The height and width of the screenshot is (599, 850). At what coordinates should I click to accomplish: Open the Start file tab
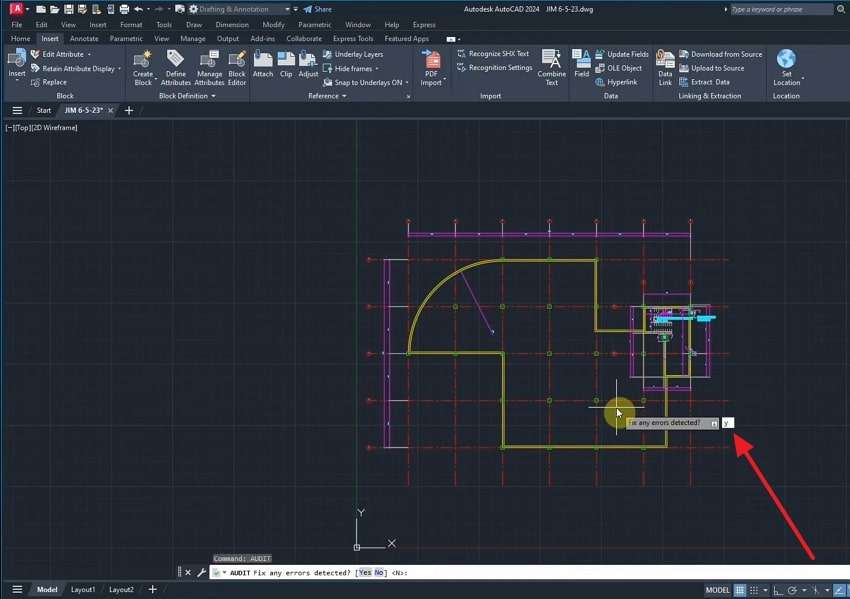pyautogui.click(x=43, y=111)
